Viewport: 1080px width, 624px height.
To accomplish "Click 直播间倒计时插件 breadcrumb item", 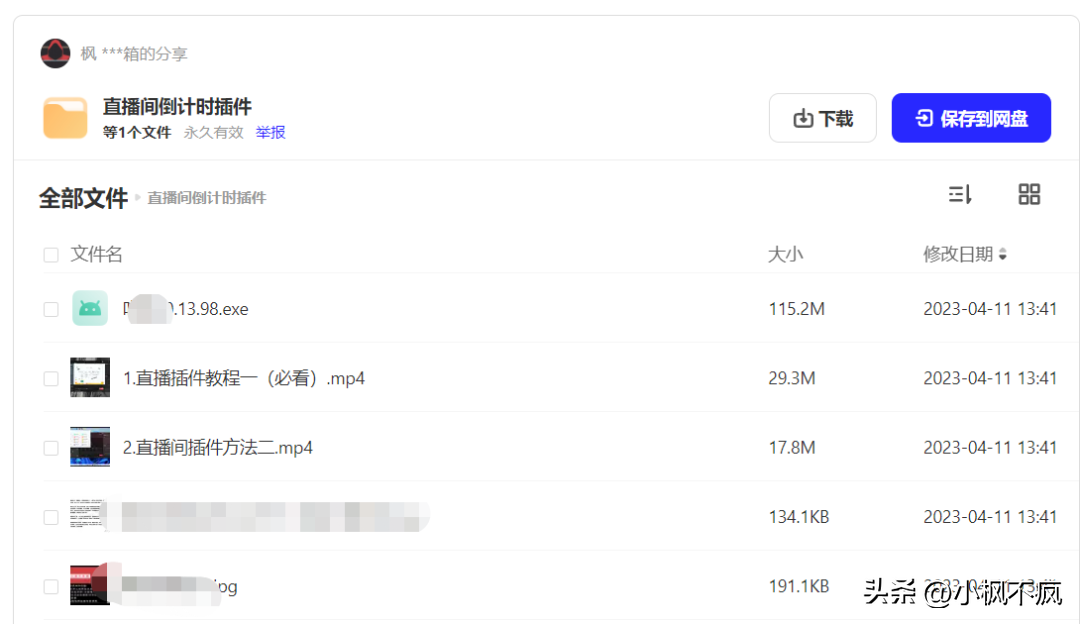I will (x=207, y=198).
